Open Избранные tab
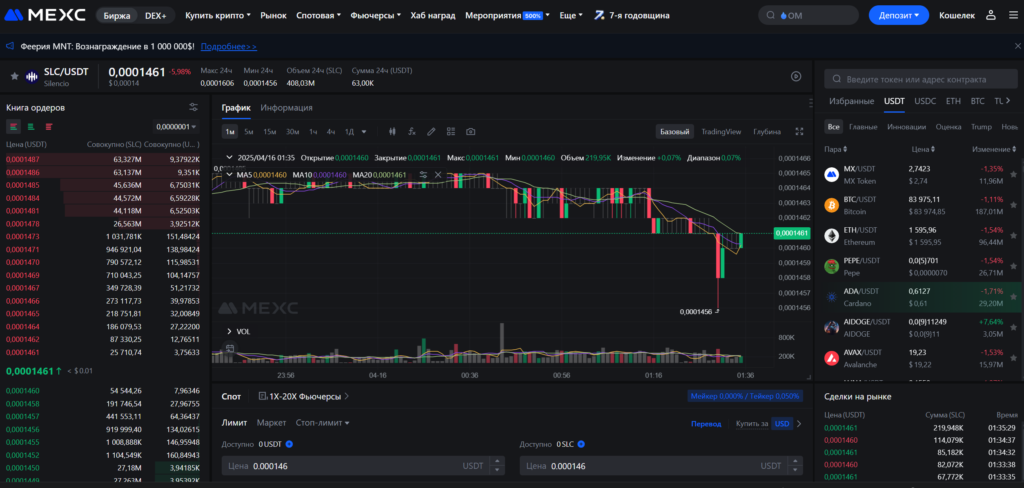Image resolution: width=1024 pixels, height=488 pixels. point(852,101)
